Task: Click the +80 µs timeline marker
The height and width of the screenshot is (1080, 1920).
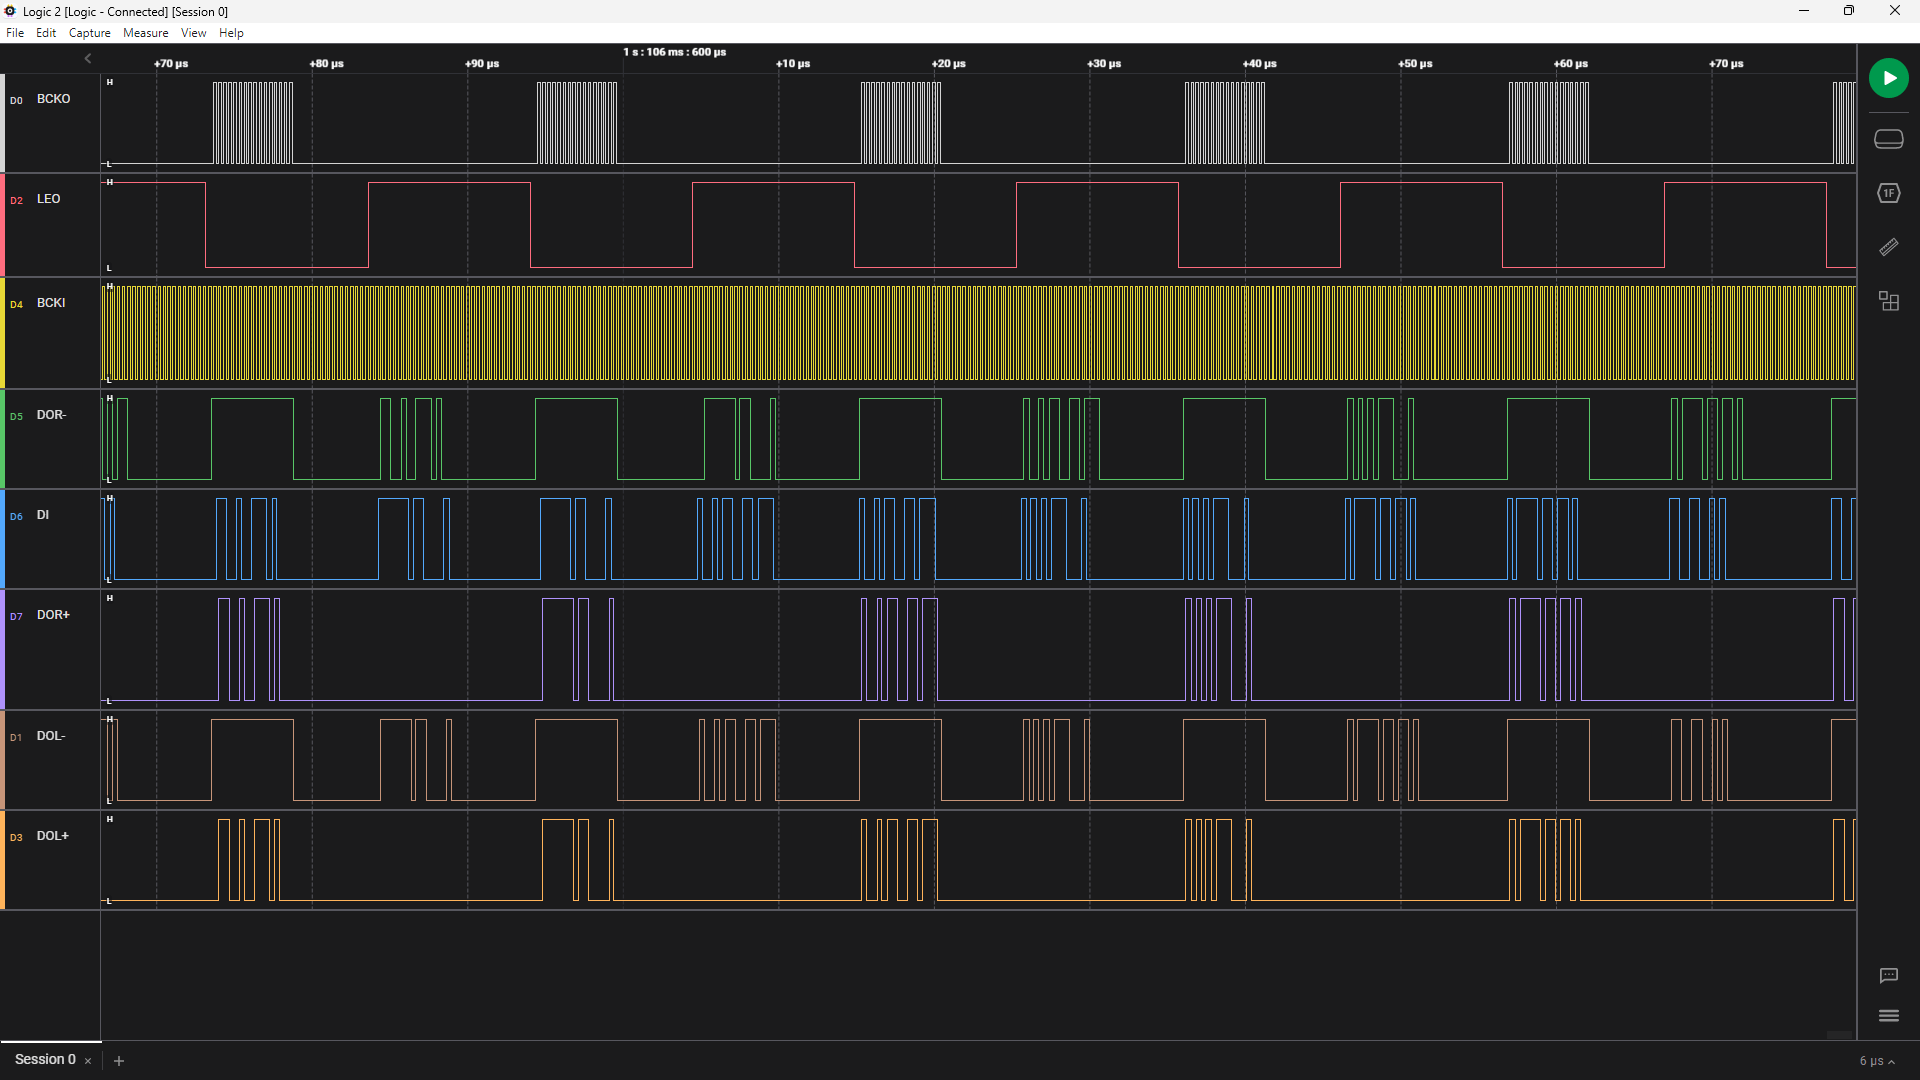Action: 326,63
